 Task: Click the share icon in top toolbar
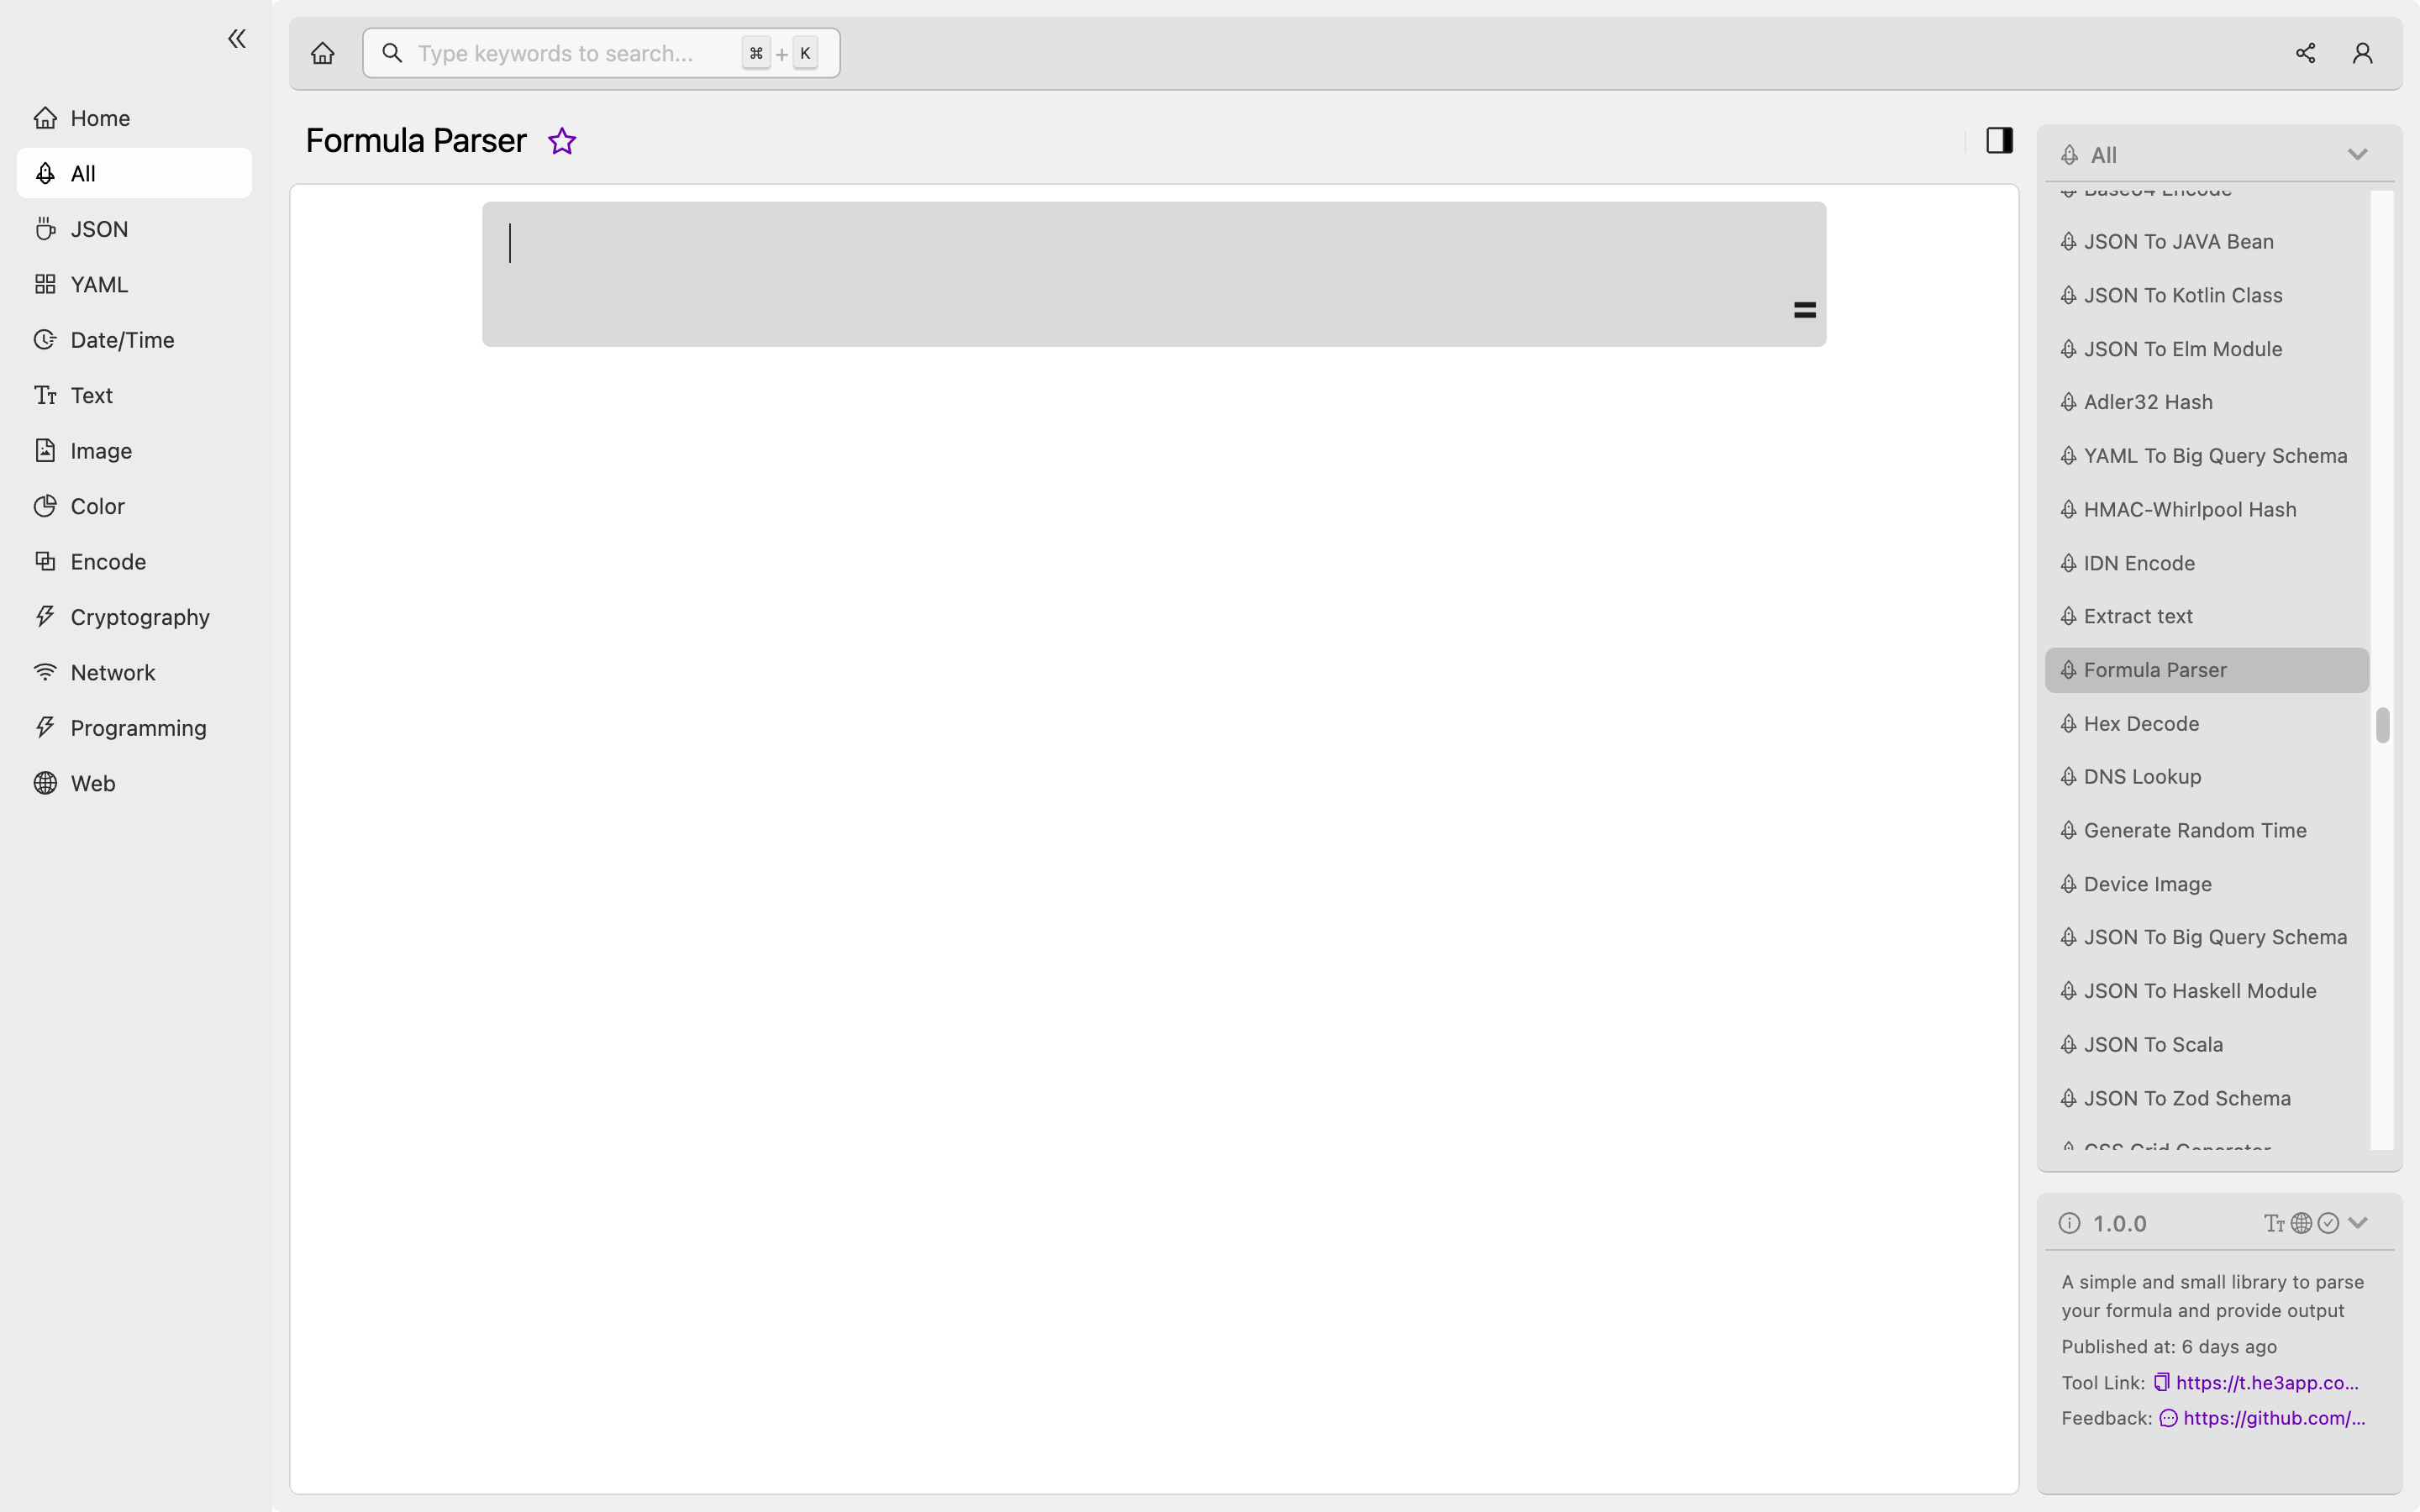pos(2305,52)
